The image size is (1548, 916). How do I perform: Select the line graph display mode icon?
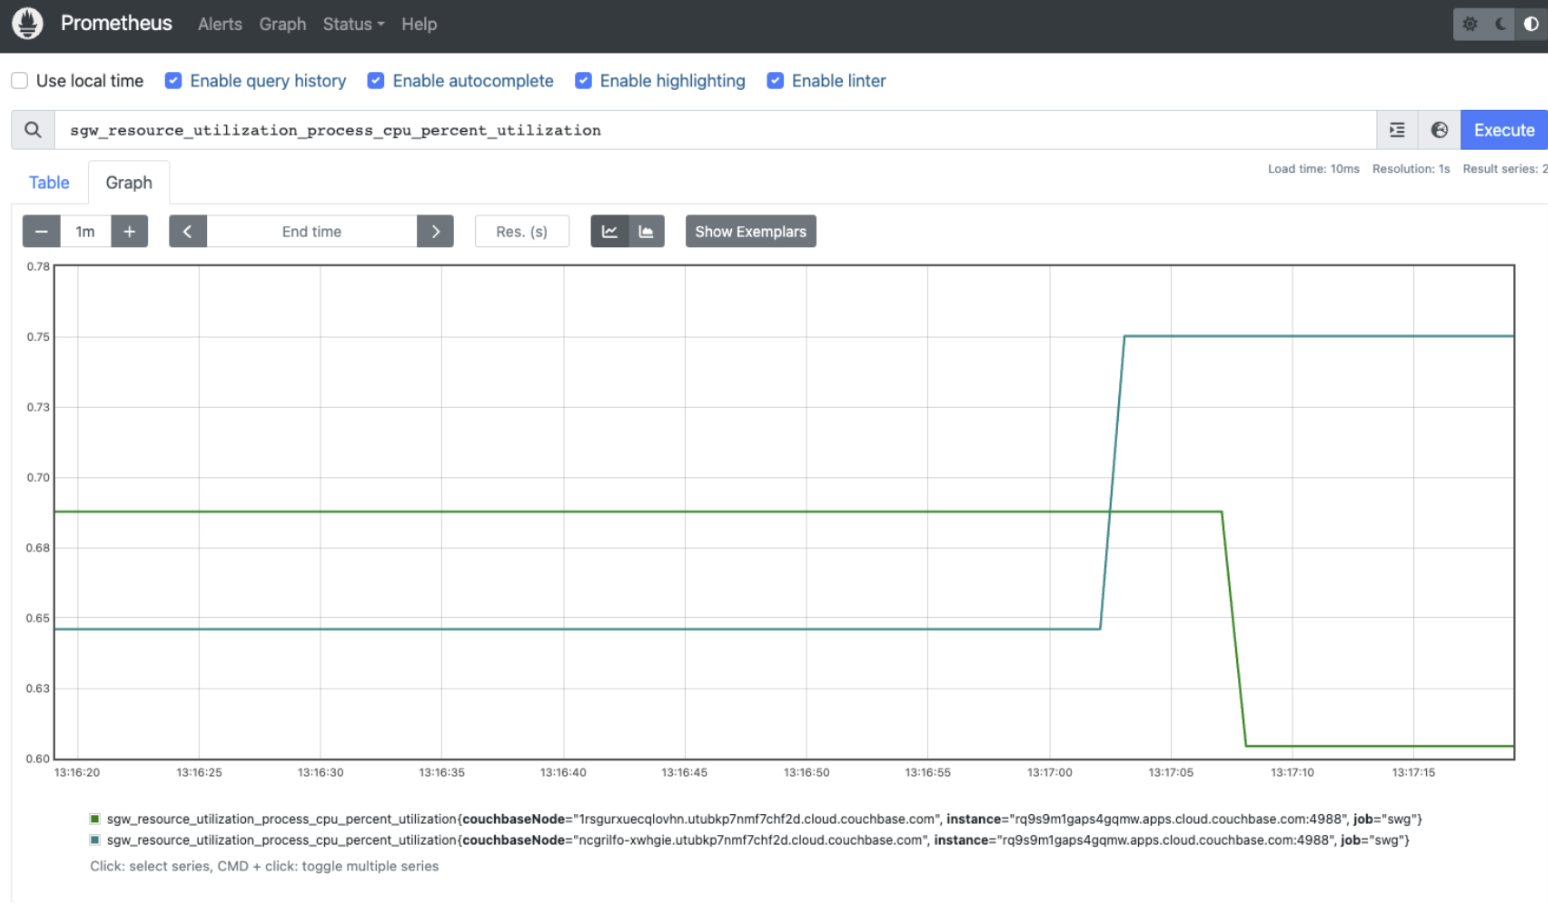(609, 231)
